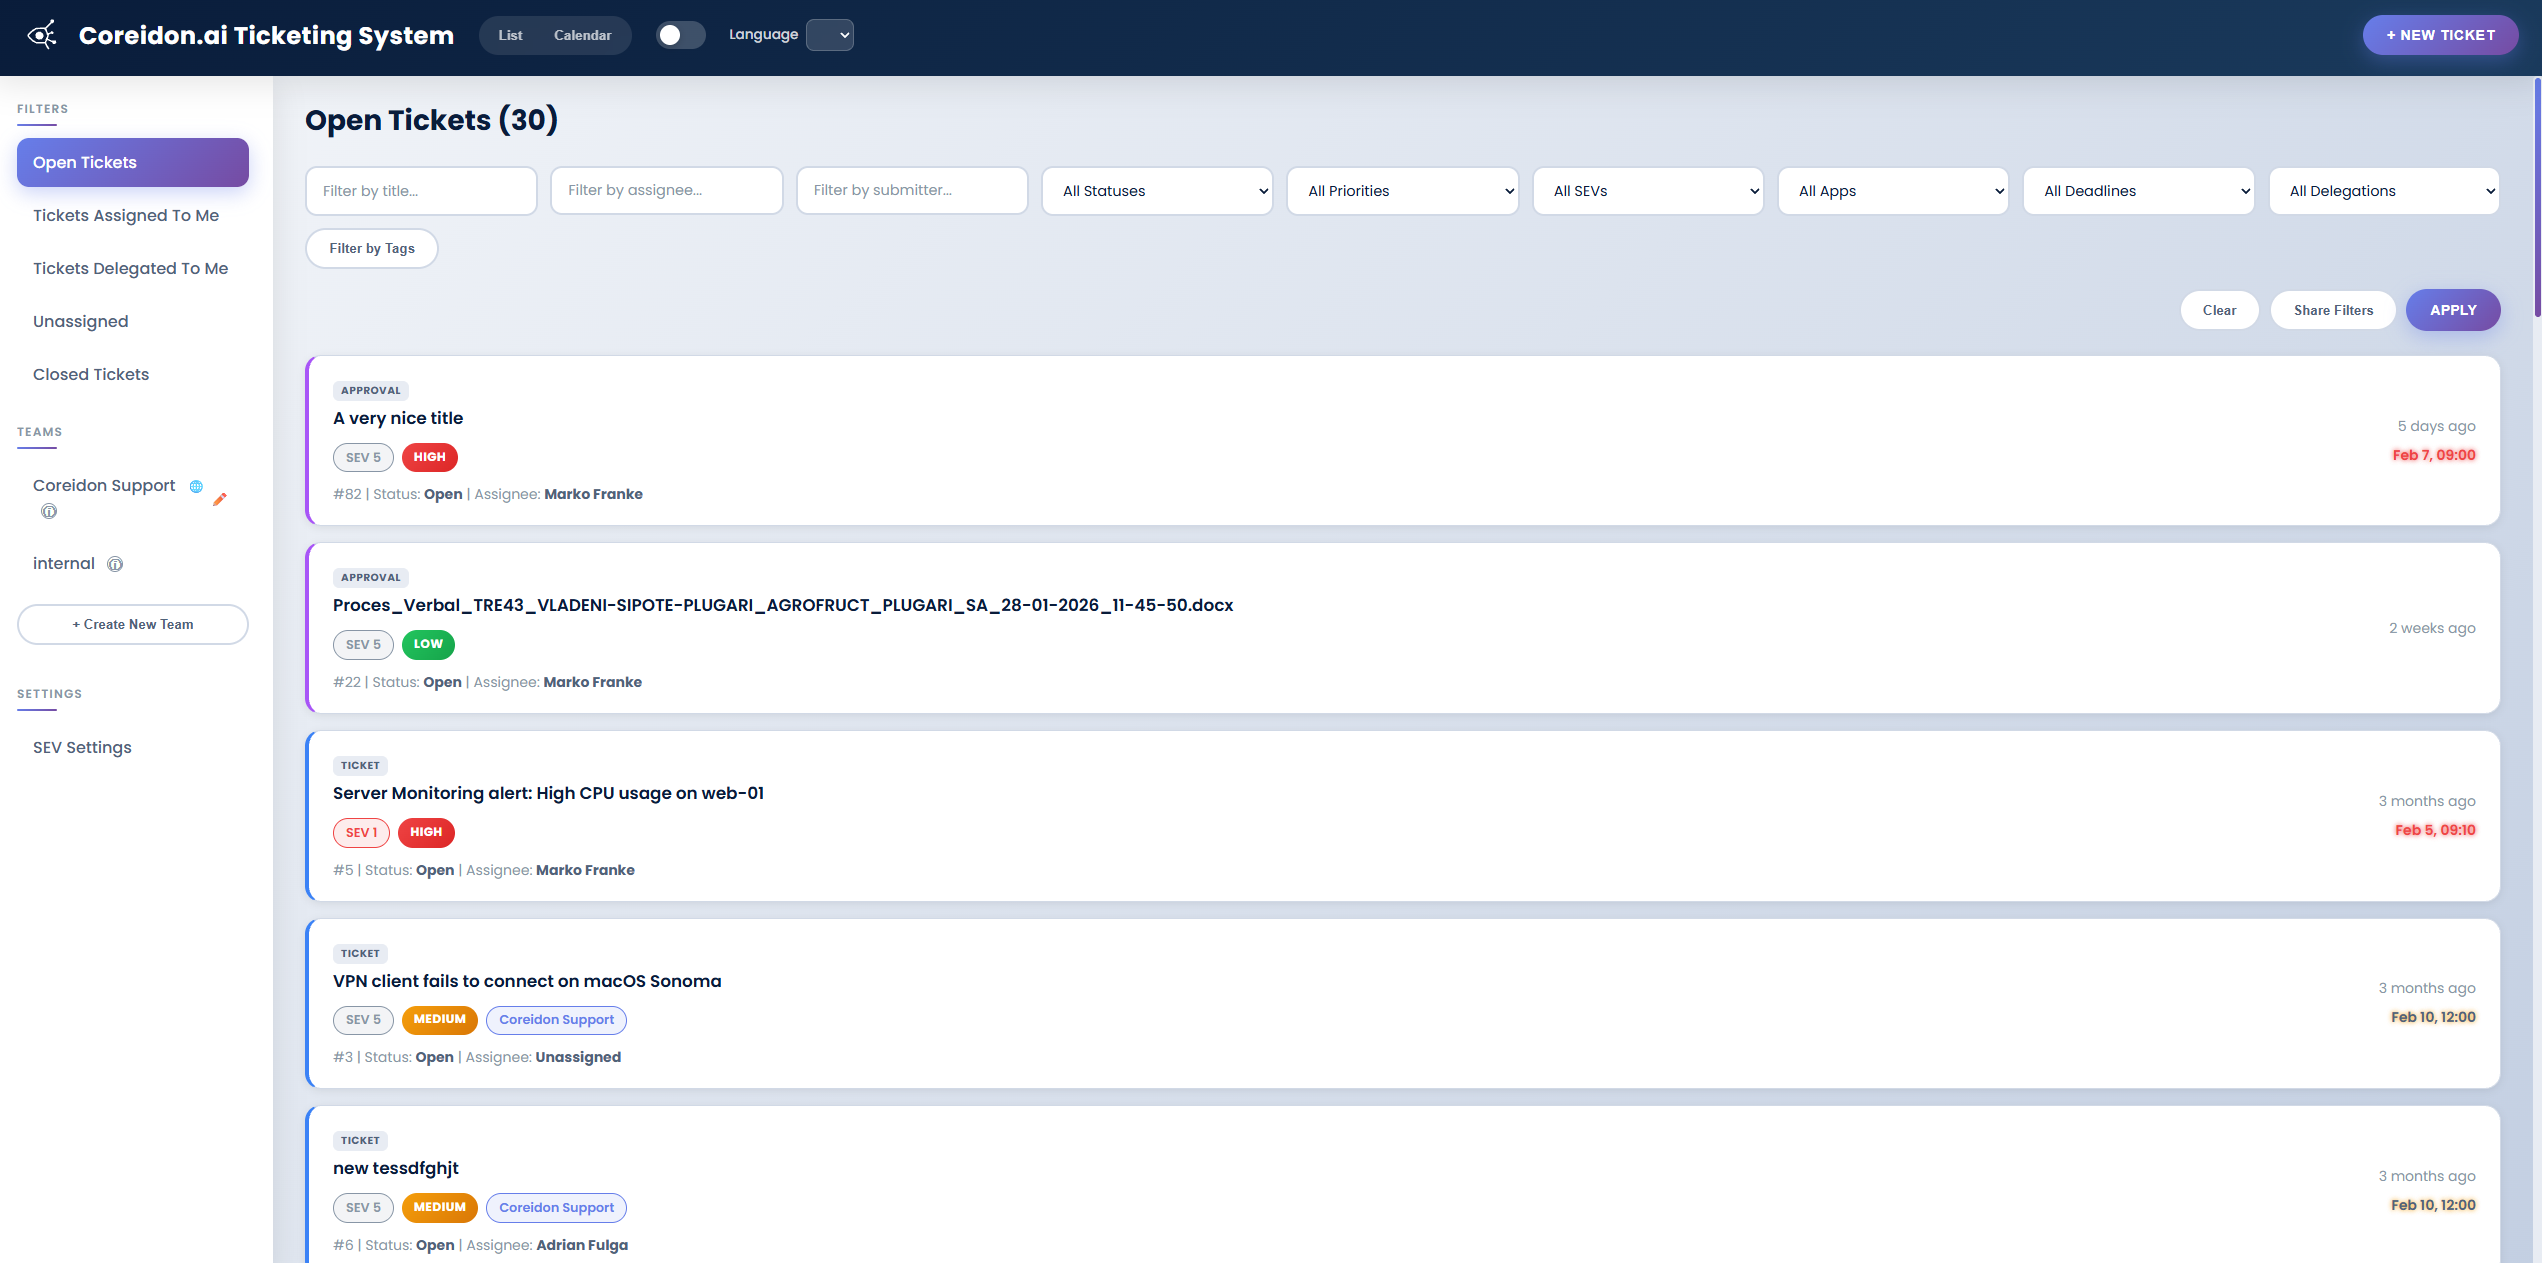Click the info icon next to internal team

pos(114,563)
